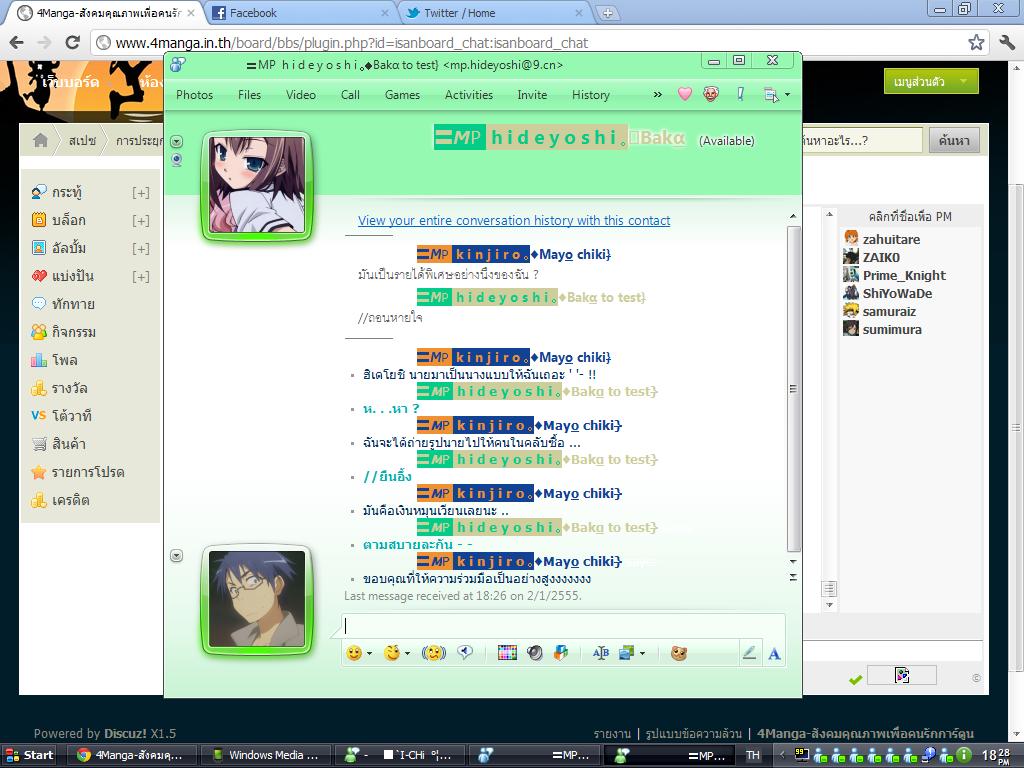This screenshot has width=1024, height=768.
Task: Switch to Windows Media taskbar item
Action: pos(266,755)
